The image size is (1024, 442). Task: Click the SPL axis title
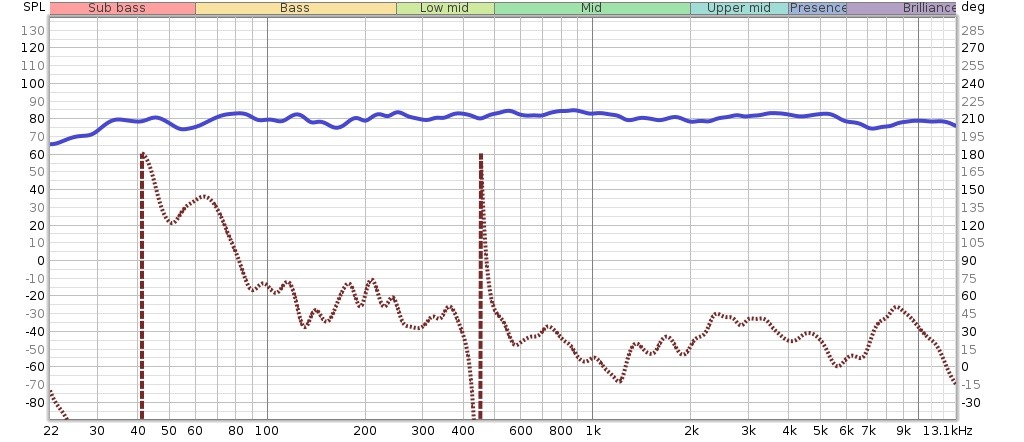point(33,8)
